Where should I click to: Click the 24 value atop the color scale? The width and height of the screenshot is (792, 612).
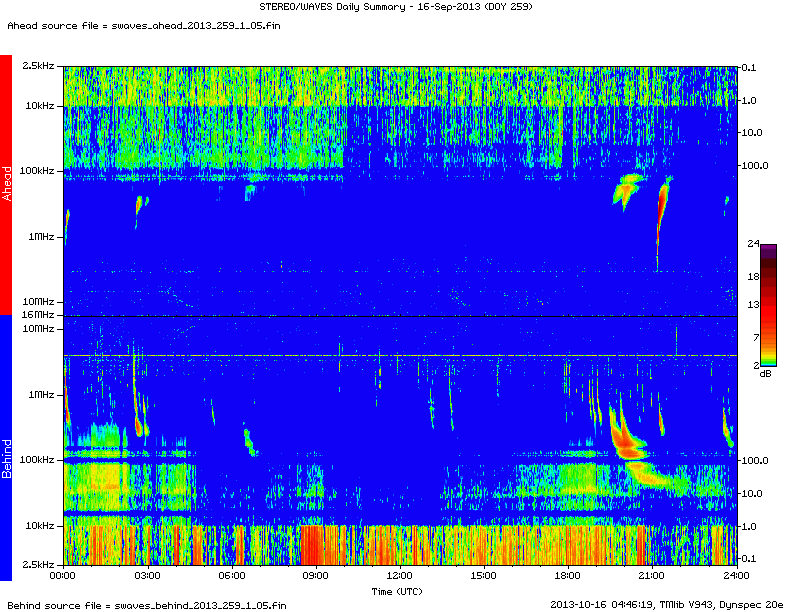[x=754, y=243]
